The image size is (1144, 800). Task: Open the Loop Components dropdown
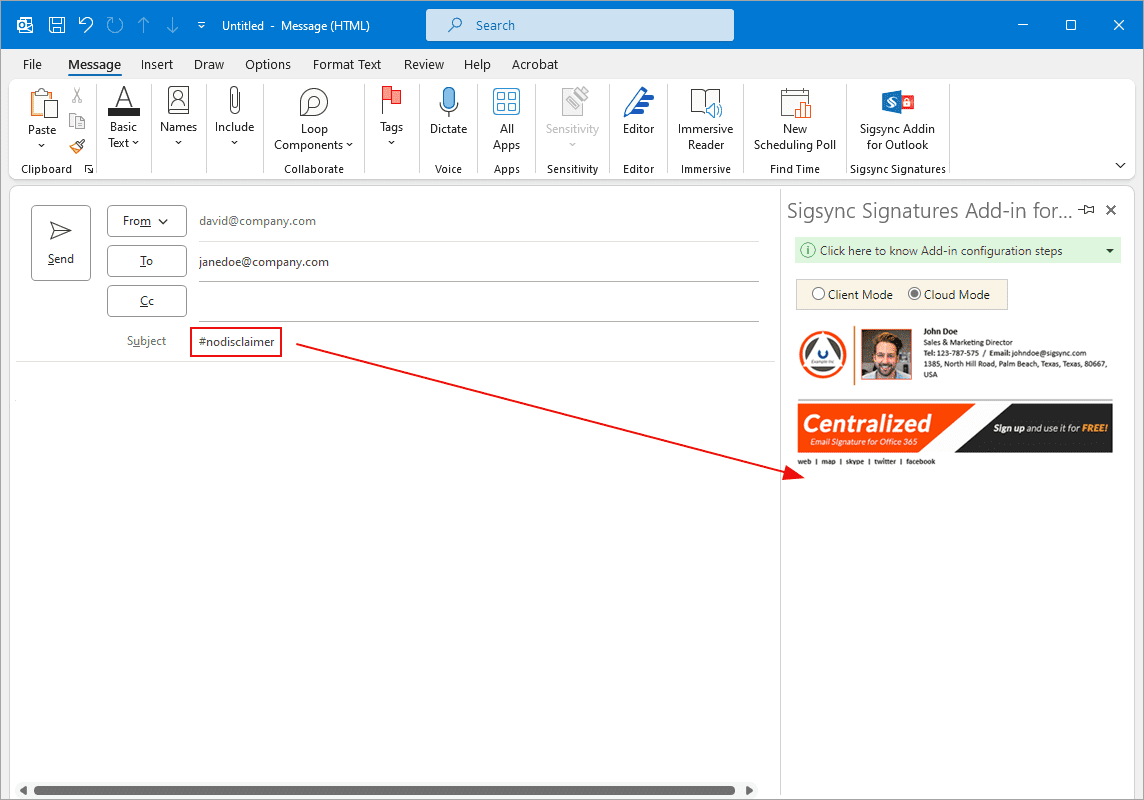[x=314, y=119]
